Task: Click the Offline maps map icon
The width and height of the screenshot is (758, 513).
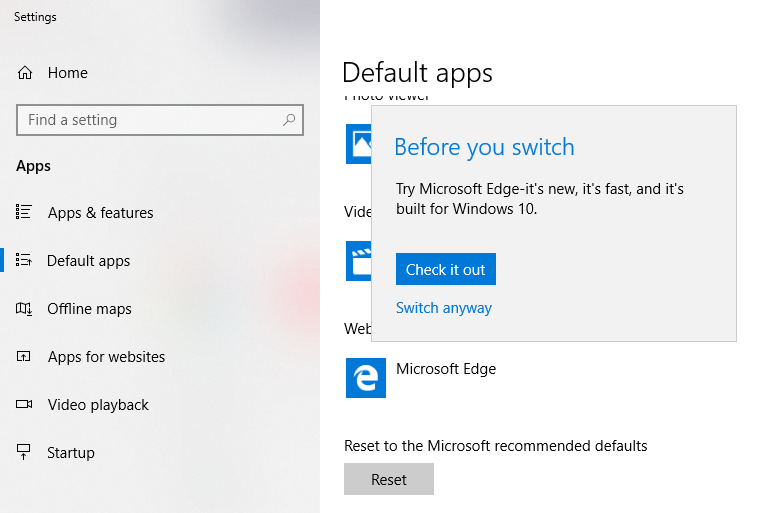Action: pos(24,308)
